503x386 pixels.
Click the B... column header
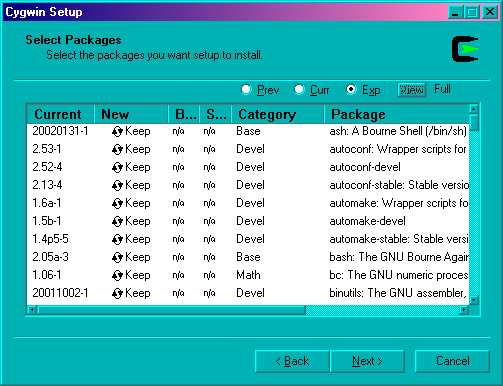click(x=184, y=114)
